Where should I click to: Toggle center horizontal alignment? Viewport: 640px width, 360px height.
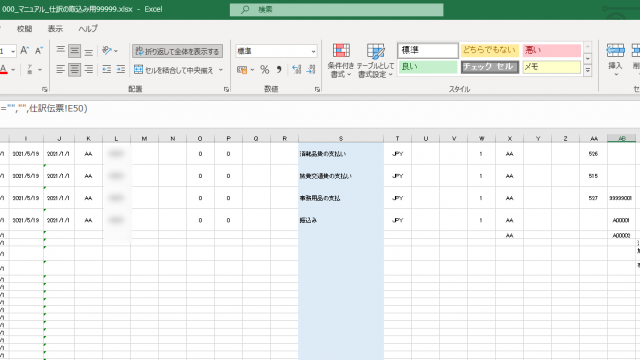tap(74, 69)
